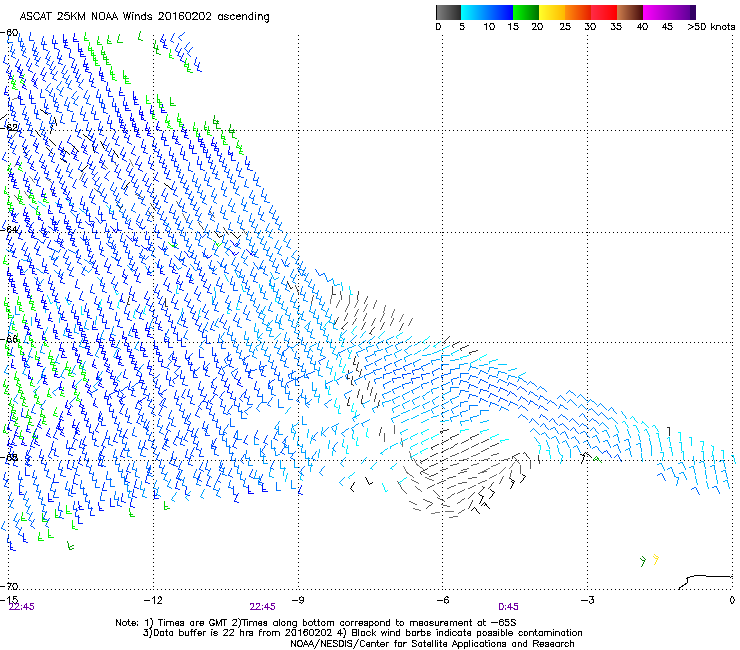Click the purple '22:45' time near -9
This screenshot has height=650, width=740.
[262, 607]
